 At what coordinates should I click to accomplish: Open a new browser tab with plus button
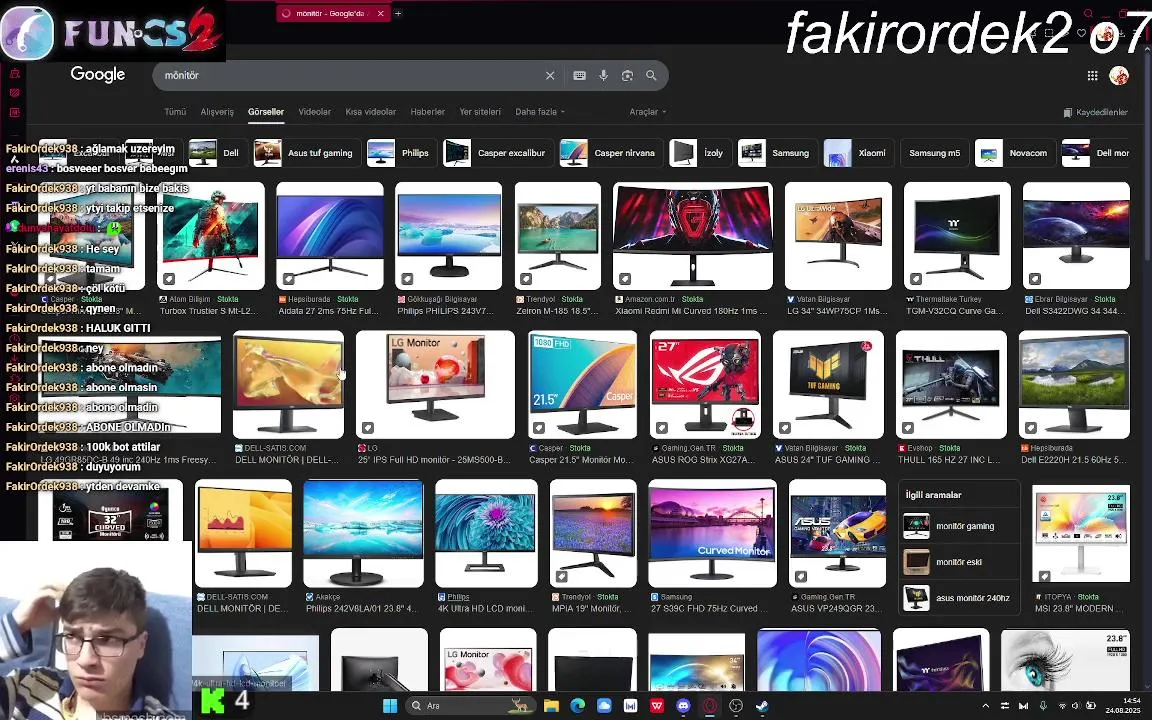pos(398,13)
